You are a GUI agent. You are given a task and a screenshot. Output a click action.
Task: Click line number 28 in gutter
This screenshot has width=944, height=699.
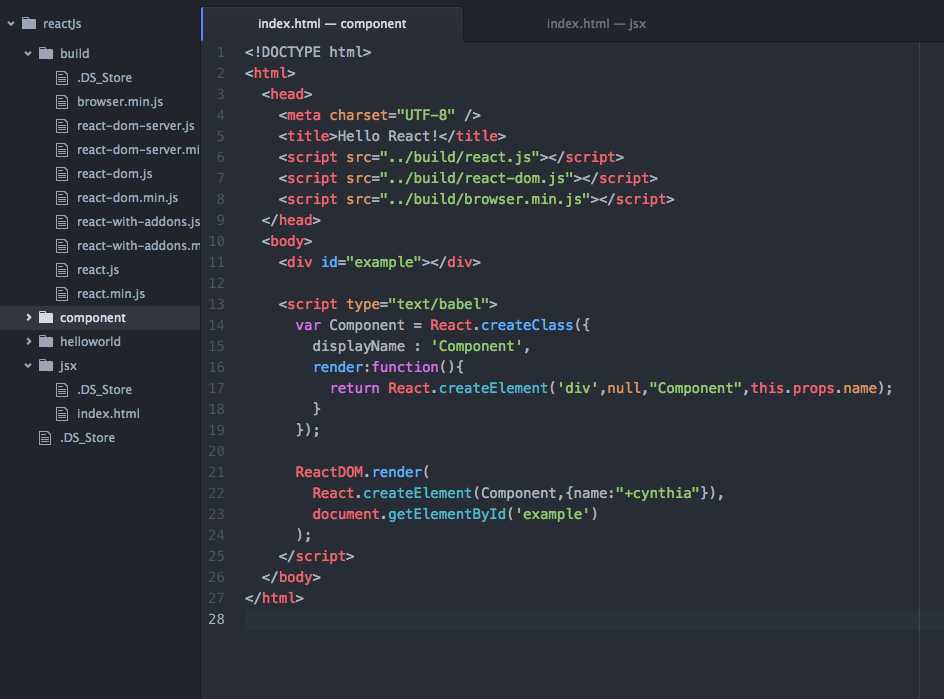[216, 619]
